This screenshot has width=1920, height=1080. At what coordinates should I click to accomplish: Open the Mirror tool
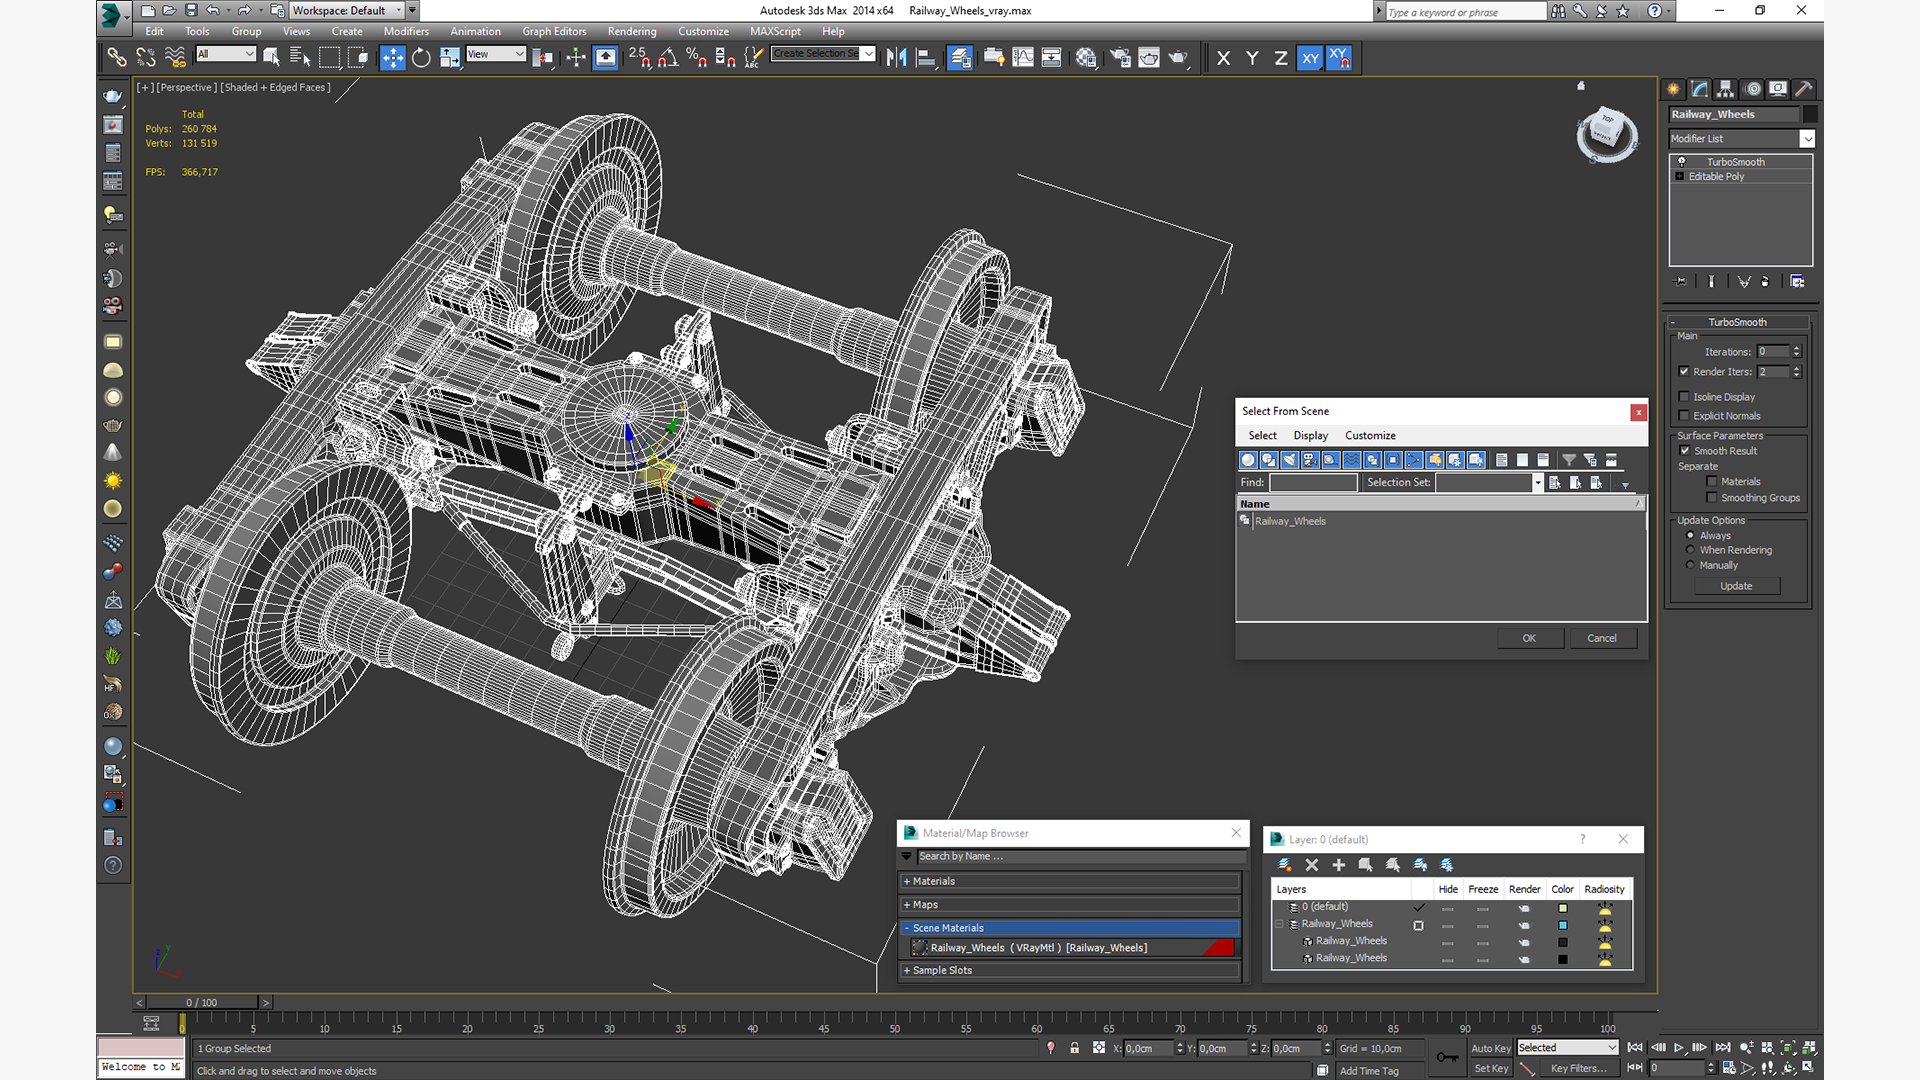[896, 58]
